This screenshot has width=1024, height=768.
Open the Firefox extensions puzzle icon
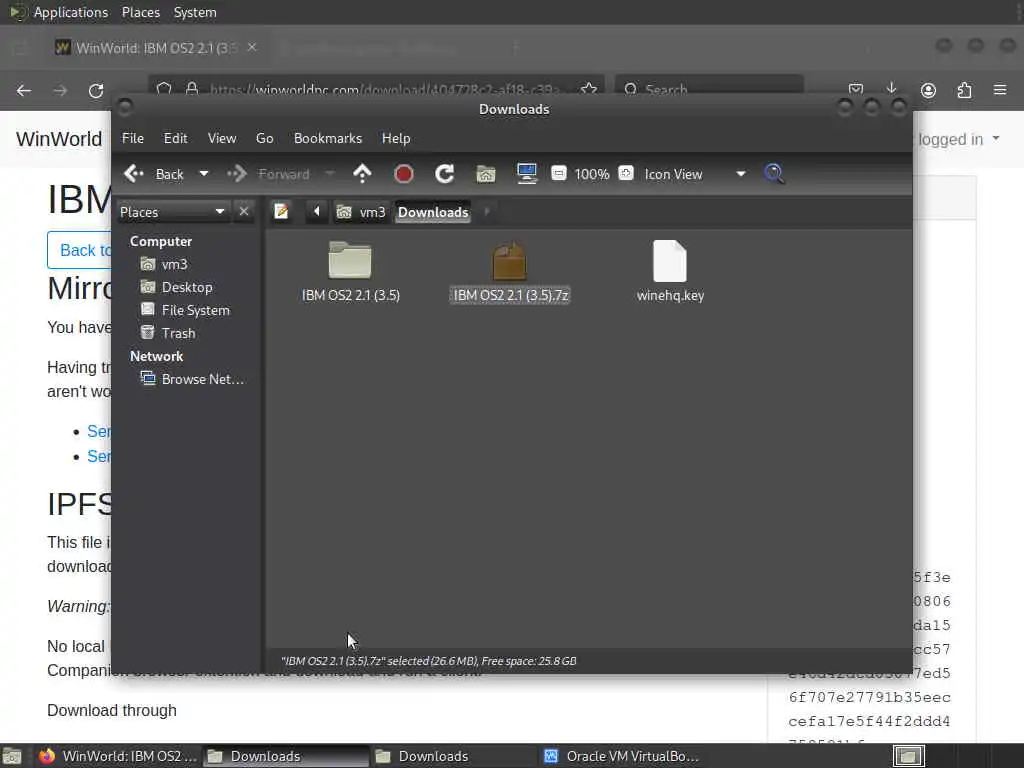tap(965, 90)
